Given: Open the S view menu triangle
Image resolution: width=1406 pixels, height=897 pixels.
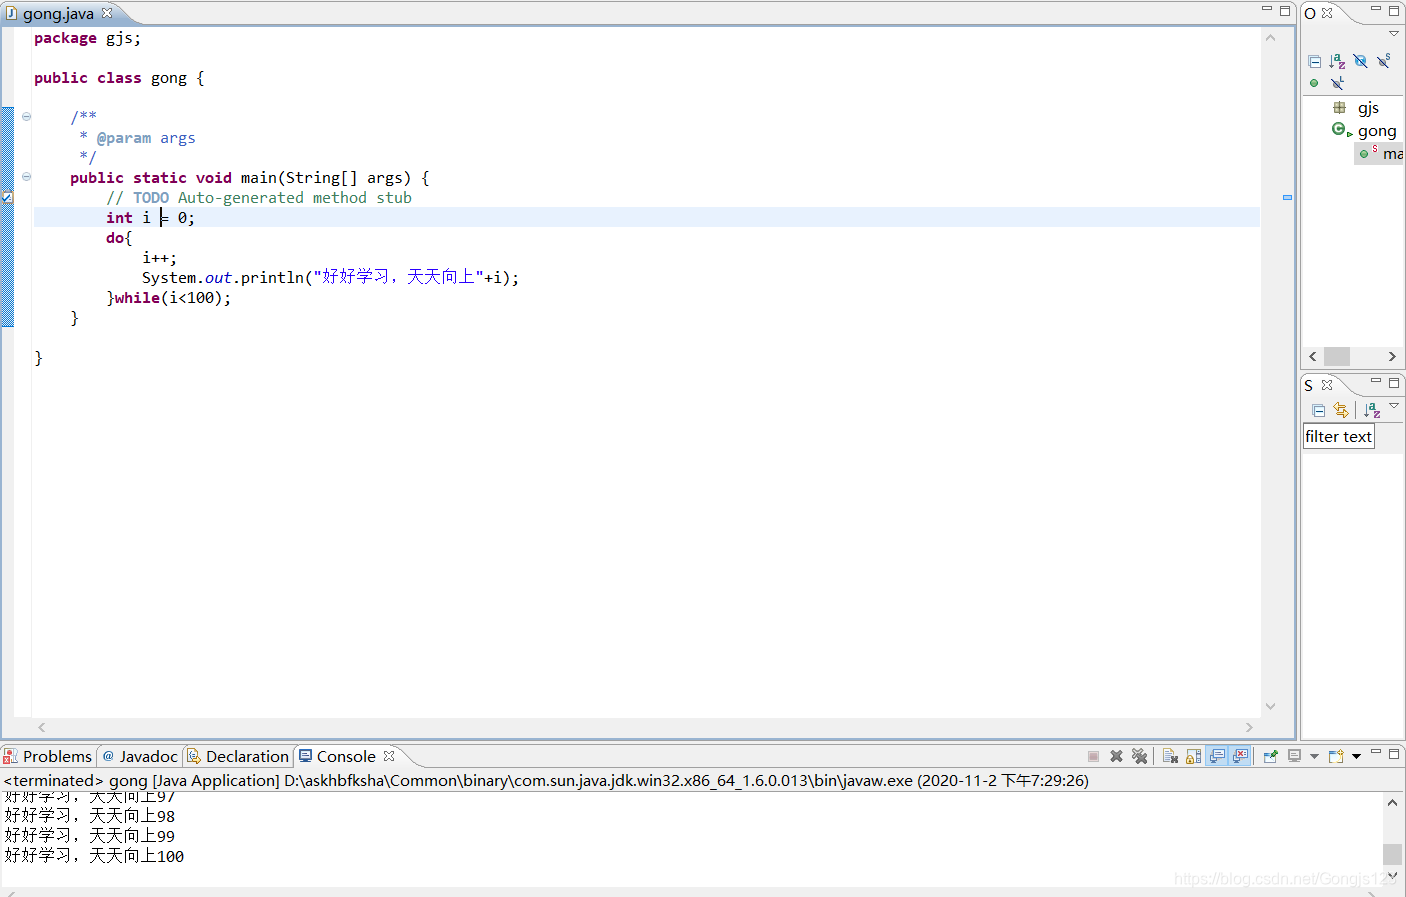Looking at the screenshot, I should click(1394, 405).
